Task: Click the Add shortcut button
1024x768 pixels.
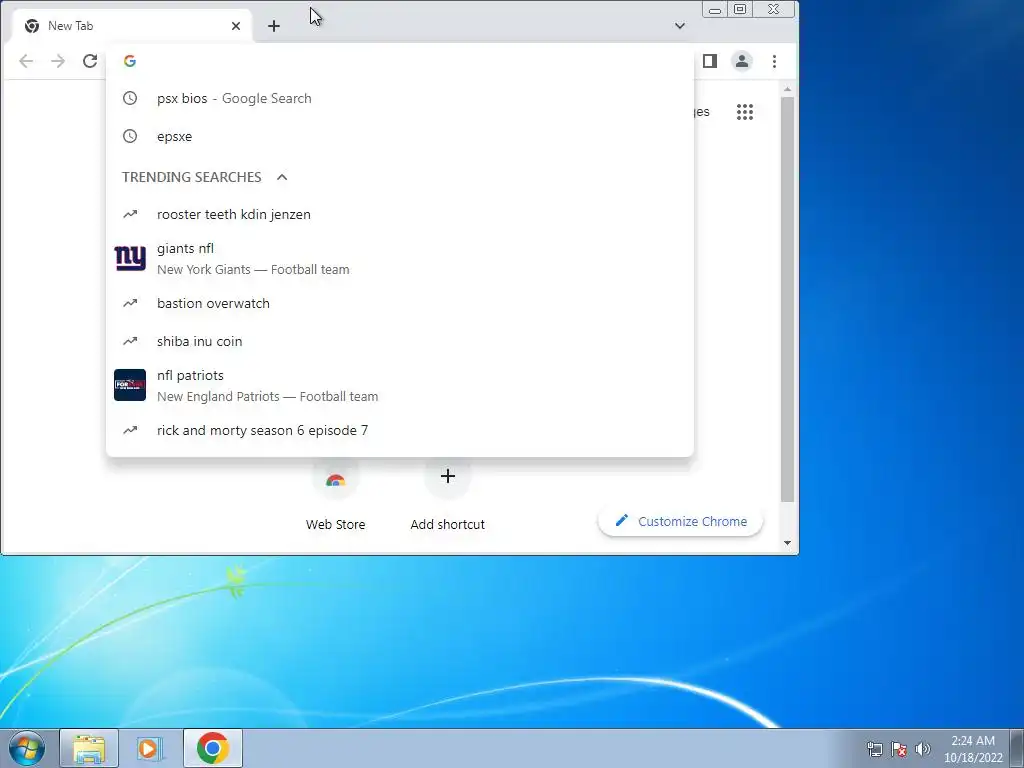Action: [447, 493]
